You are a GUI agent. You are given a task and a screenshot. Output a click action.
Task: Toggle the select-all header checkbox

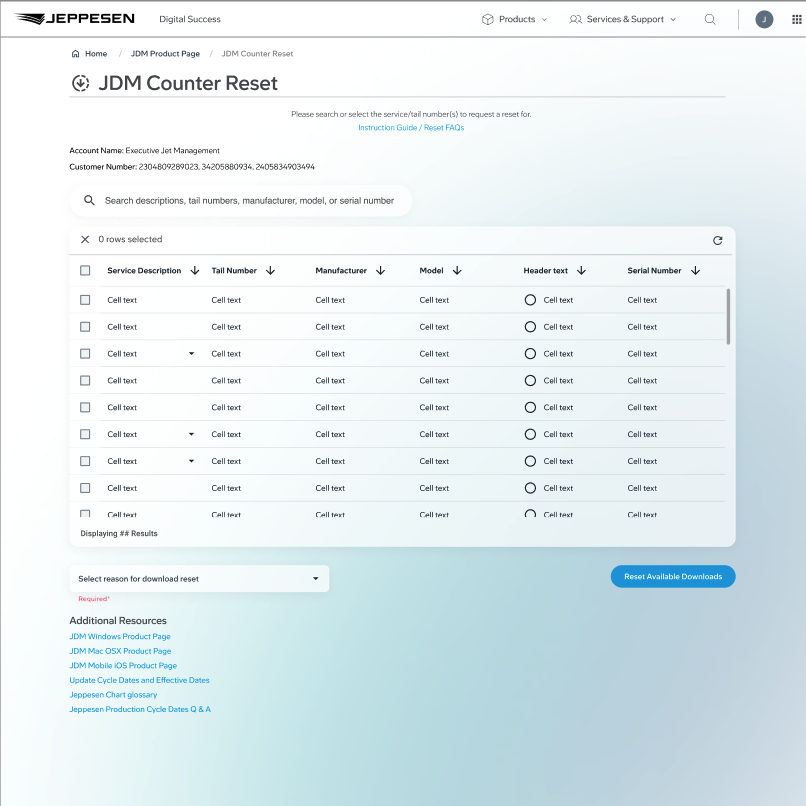(x=85, y=270)
